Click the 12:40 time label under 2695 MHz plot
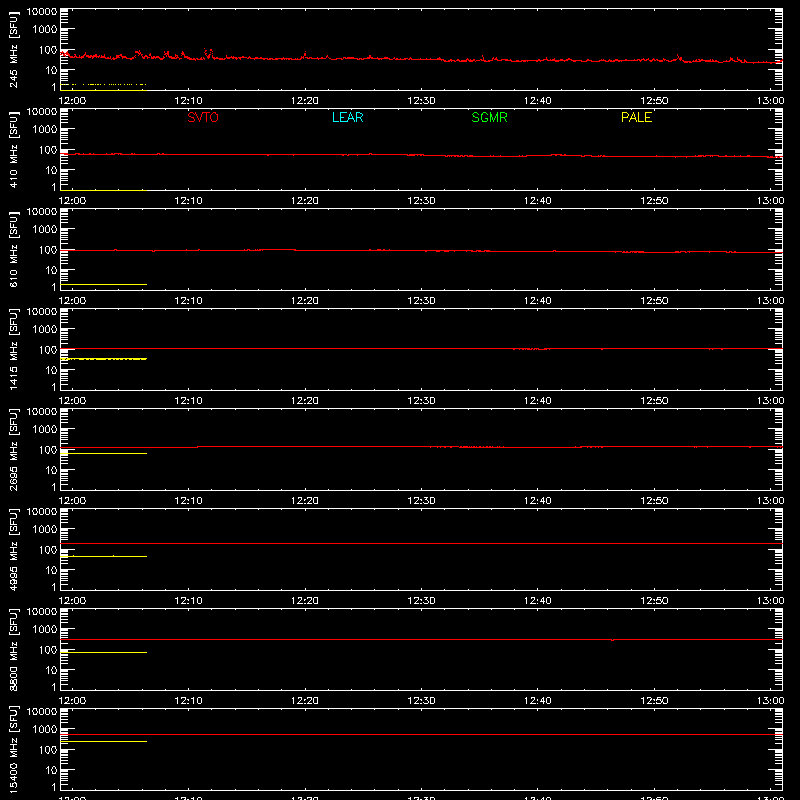Viewport: 800px width, 800px height. (x=537, y=501)
